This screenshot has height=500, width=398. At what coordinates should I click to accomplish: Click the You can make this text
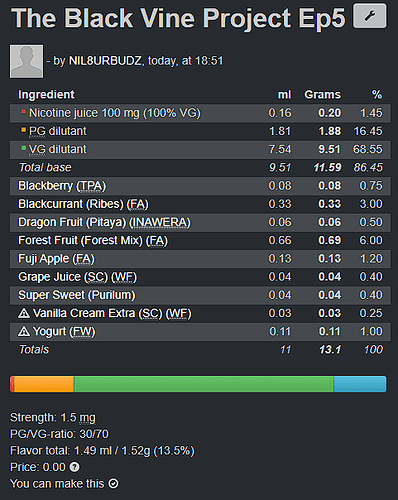[x=57, y=483]
